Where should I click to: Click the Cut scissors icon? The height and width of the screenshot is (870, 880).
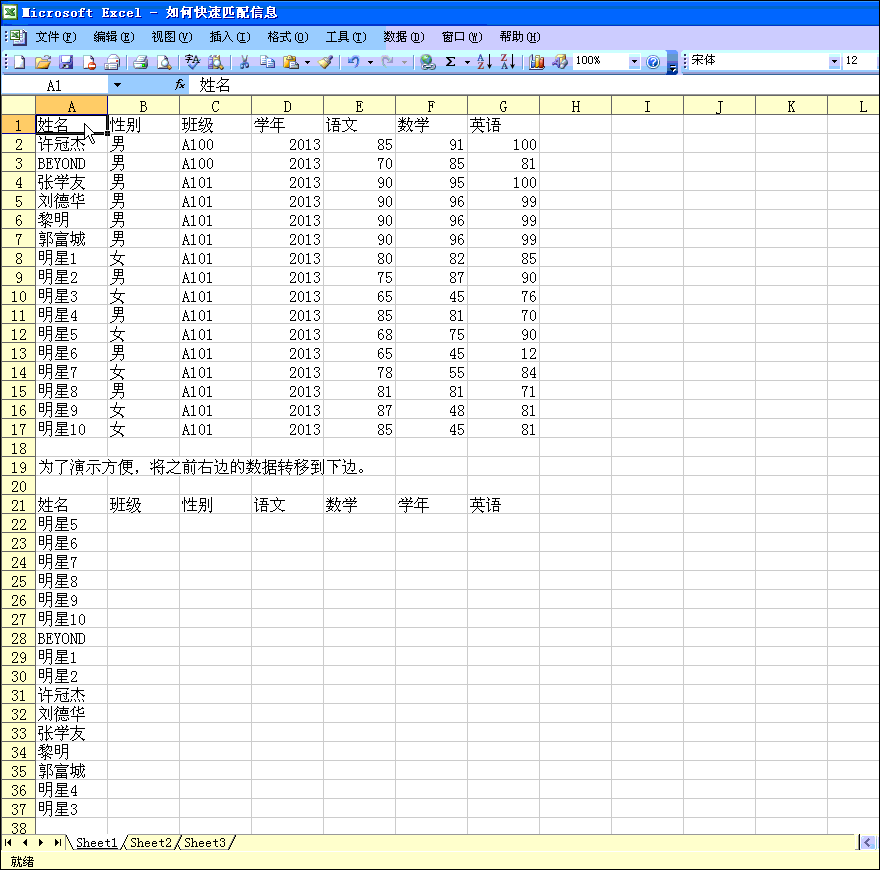pyautogui.click(x=243, y=62)
